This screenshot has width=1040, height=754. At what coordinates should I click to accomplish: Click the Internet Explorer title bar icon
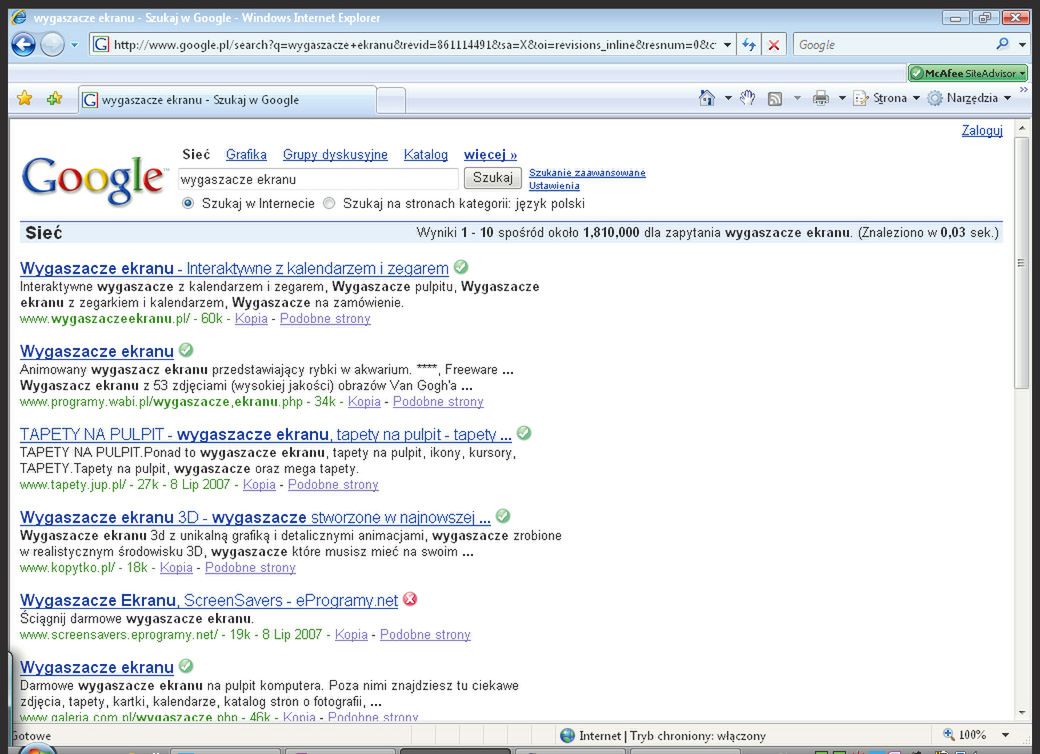click(19, 17)
